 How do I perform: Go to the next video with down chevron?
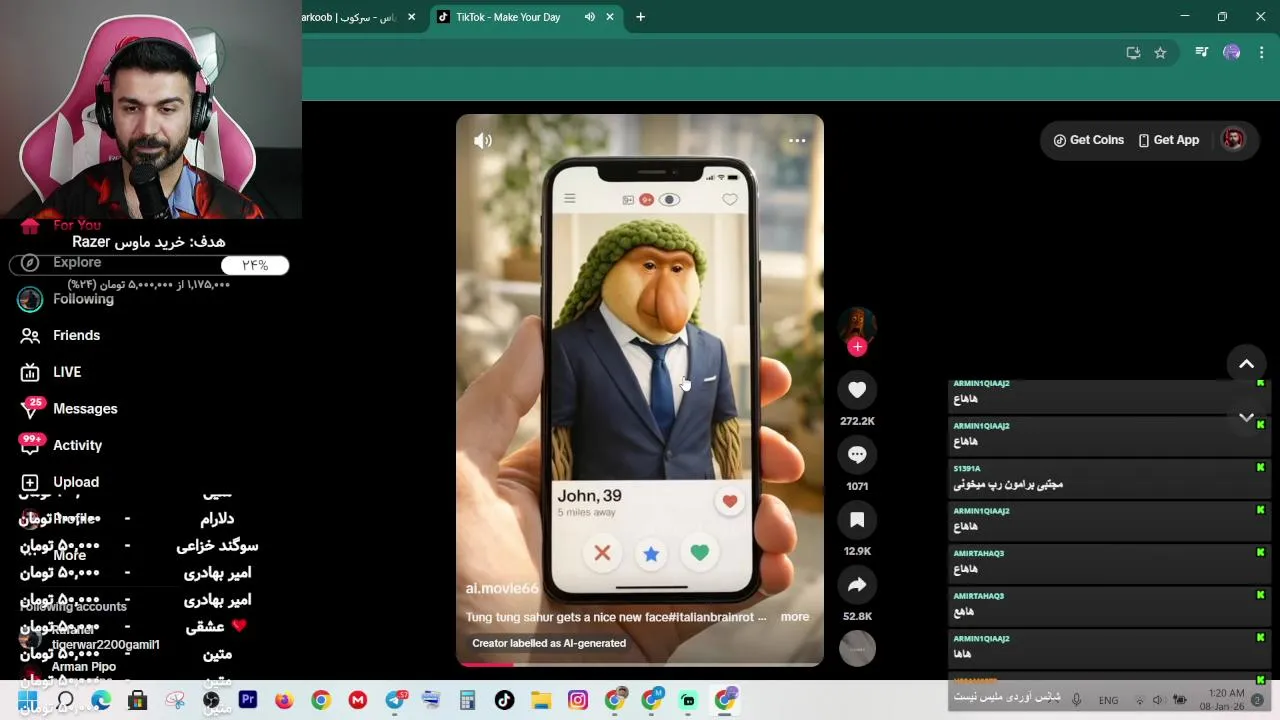1246,417
